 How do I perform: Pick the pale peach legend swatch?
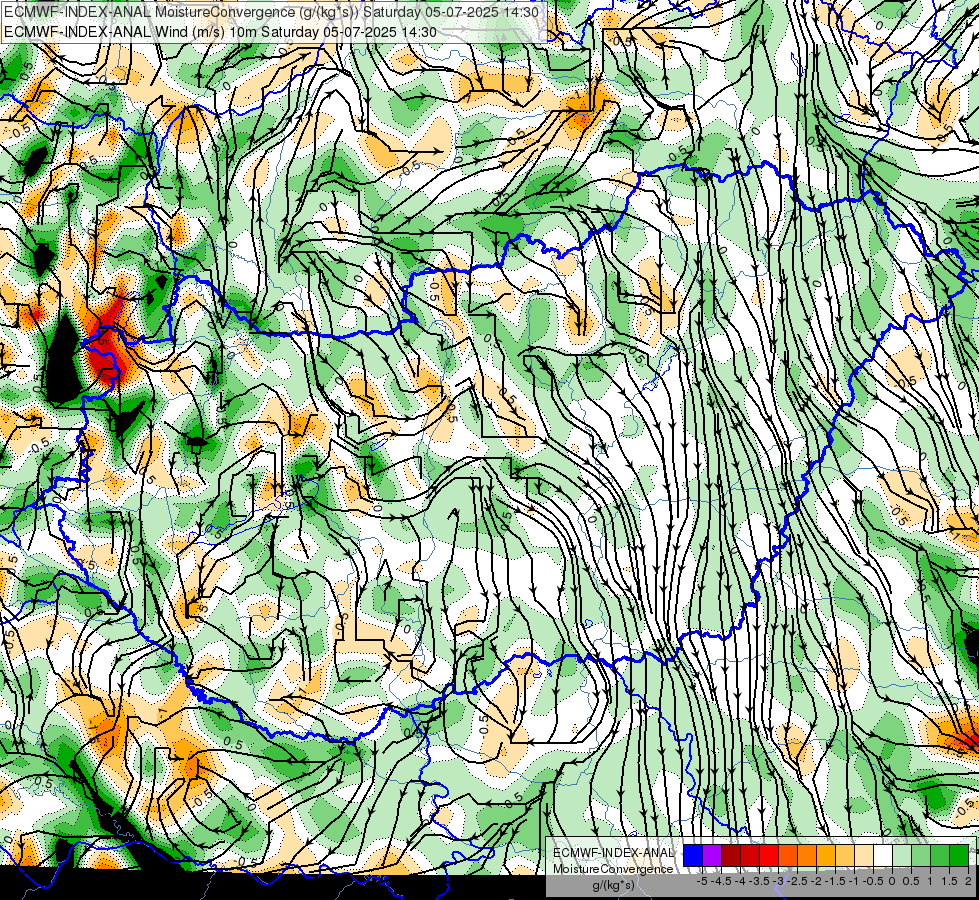click(864, 855)
